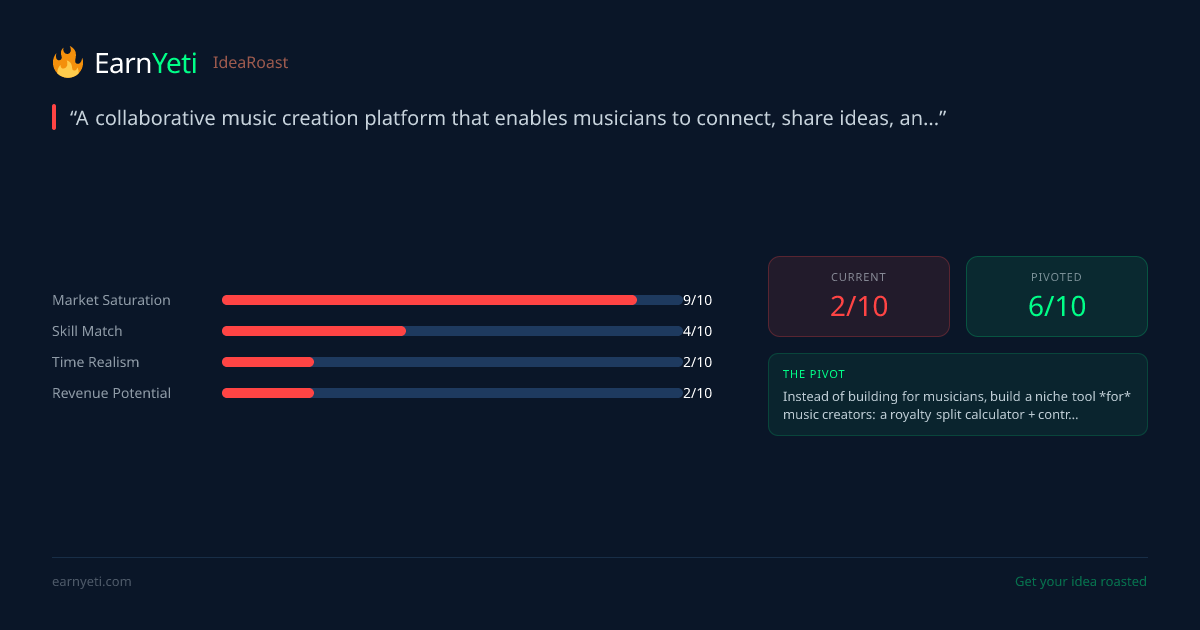Click the EarnYeti brand name

(x=145, y=63)
